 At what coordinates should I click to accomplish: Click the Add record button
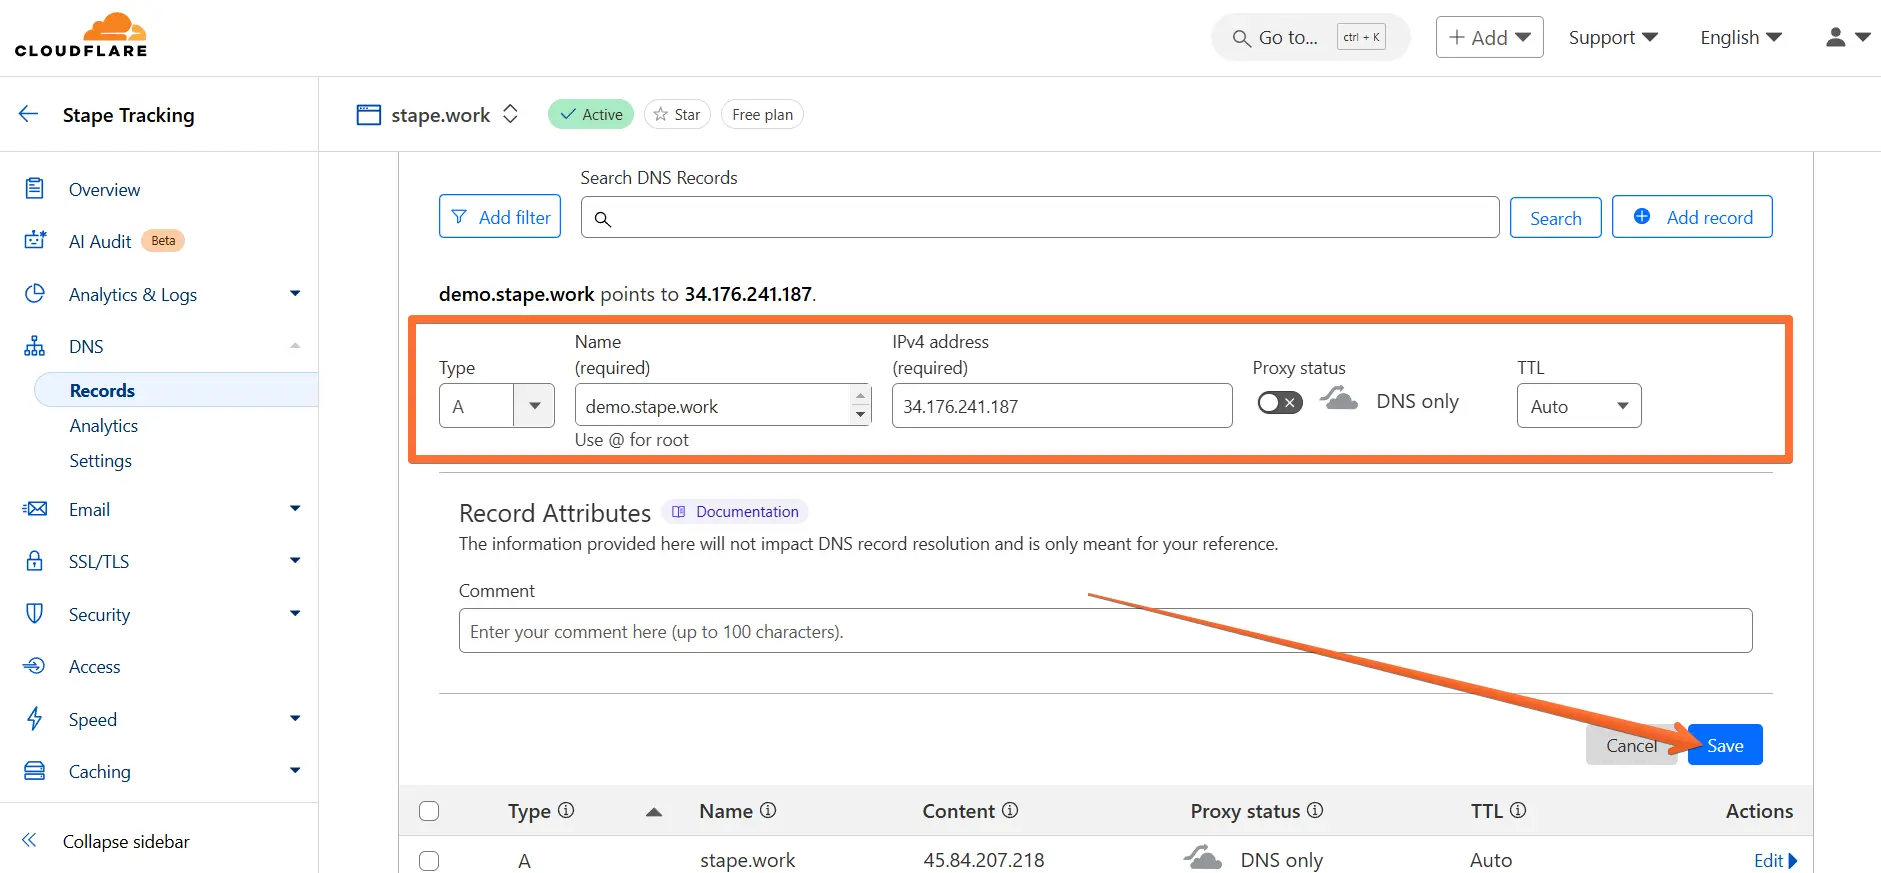(x=1692, y=217)
